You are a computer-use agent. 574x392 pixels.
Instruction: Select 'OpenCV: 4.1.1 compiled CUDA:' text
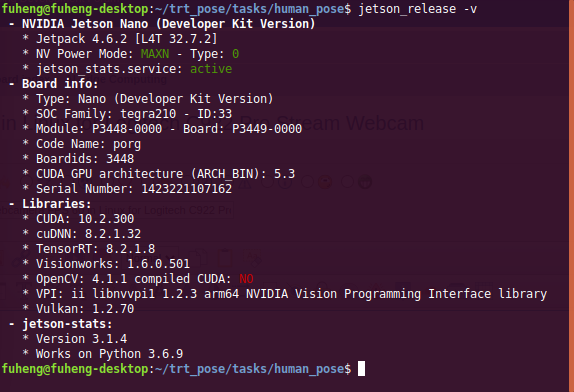click(134, 279)
